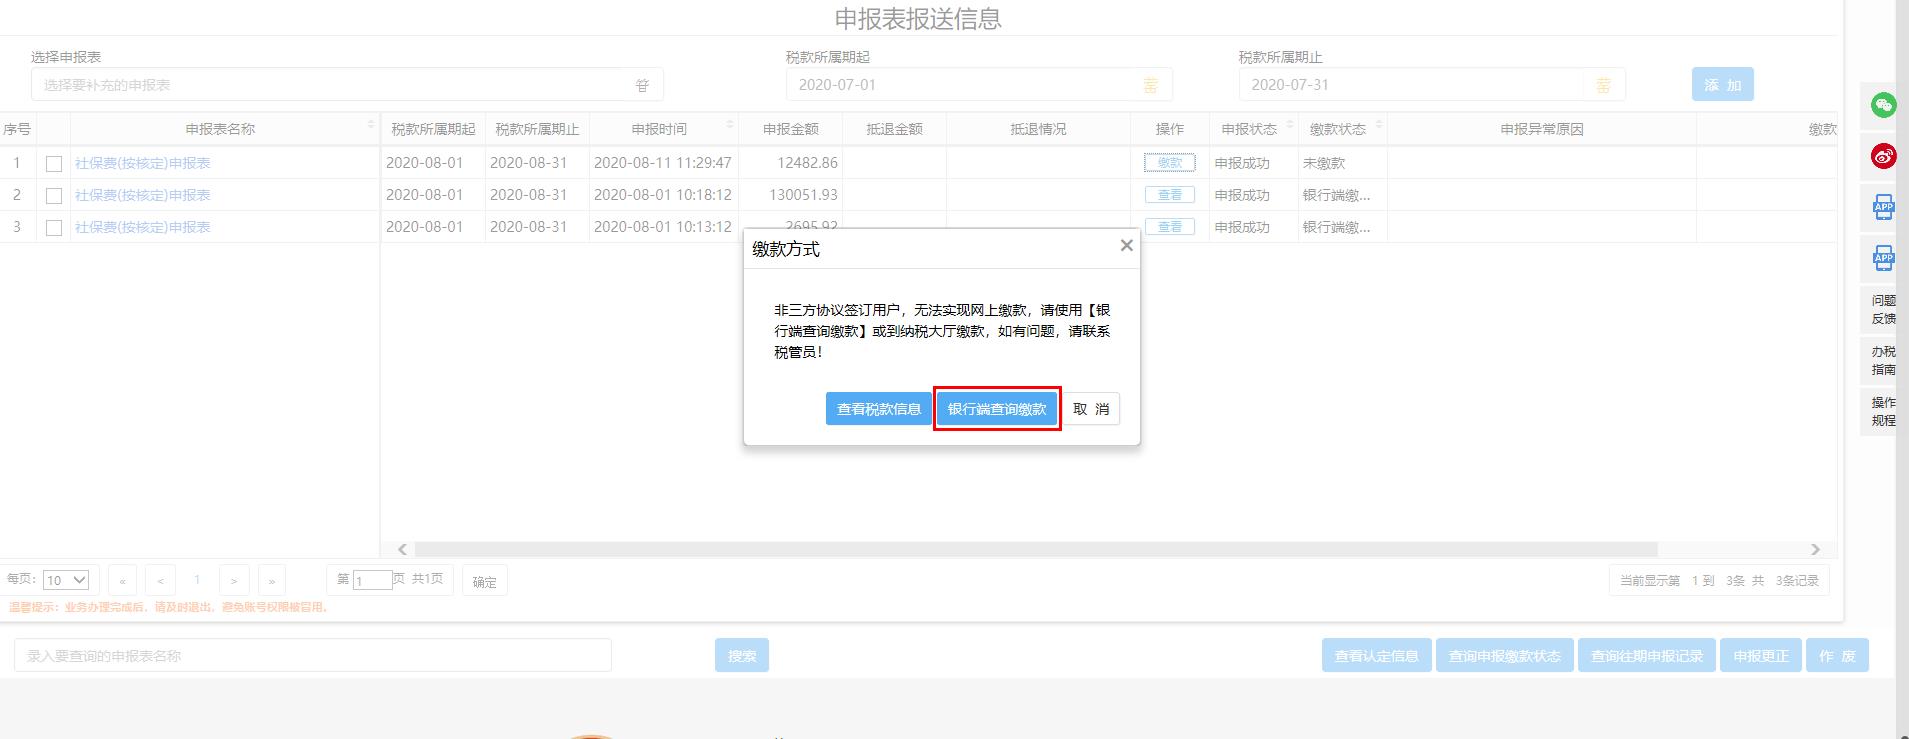Go to the first page («)
The height and width of the screenshot is (739, 1909).
coord(123,580)
